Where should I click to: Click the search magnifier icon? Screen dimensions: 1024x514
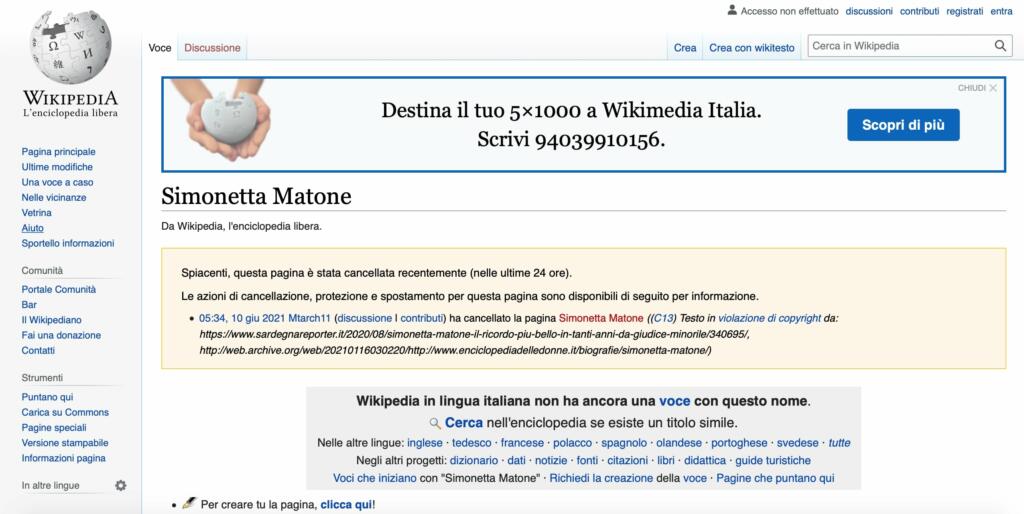[x=1000, y=46]
